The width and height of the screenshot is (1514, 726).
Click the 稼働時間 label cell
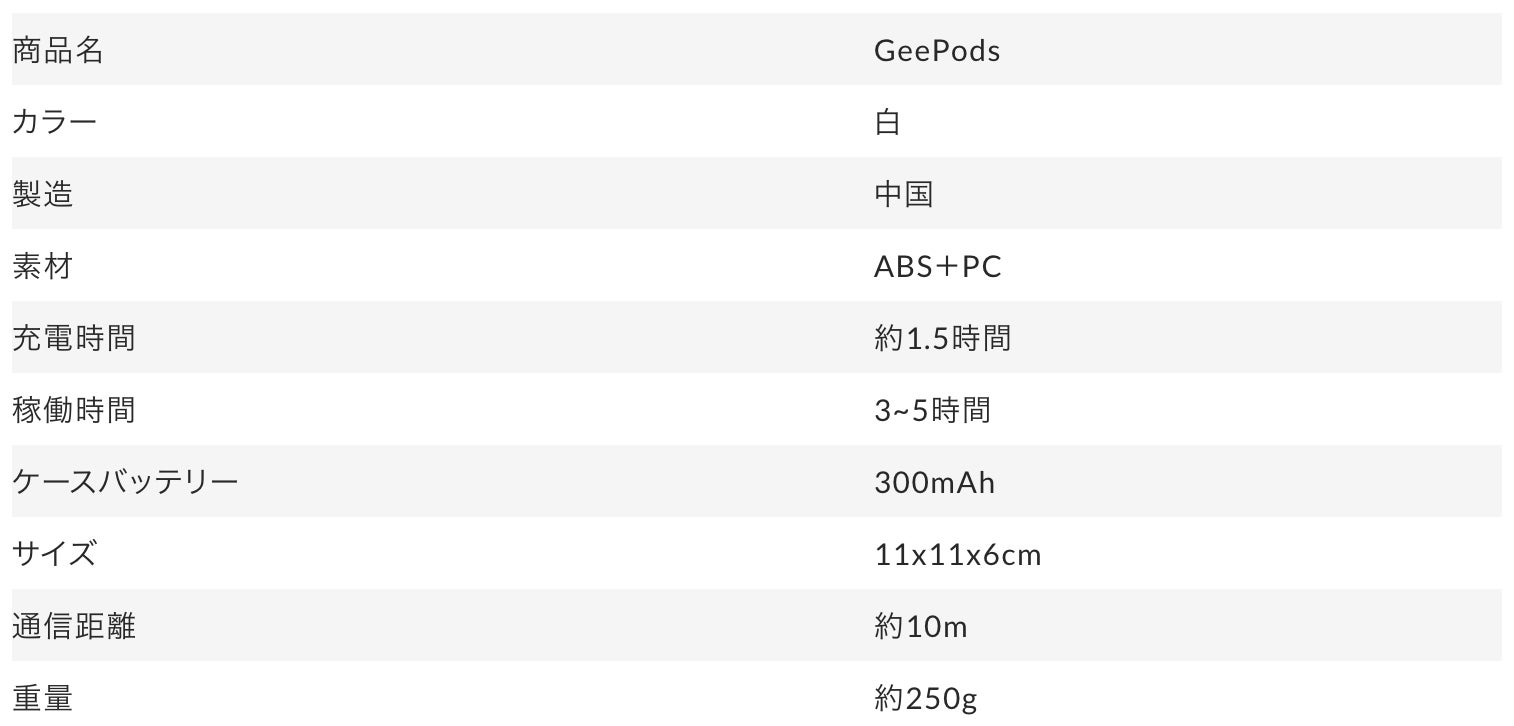click(73, 410)
